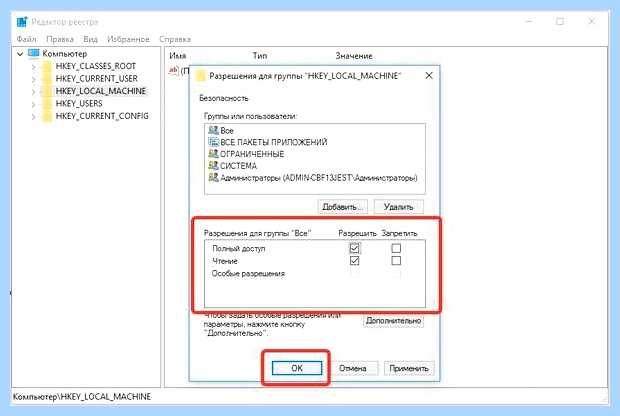Click the HKEY_LOCAL_MACHINE folder icon
Screen dimensions: 620x416
tap(47, 91)
